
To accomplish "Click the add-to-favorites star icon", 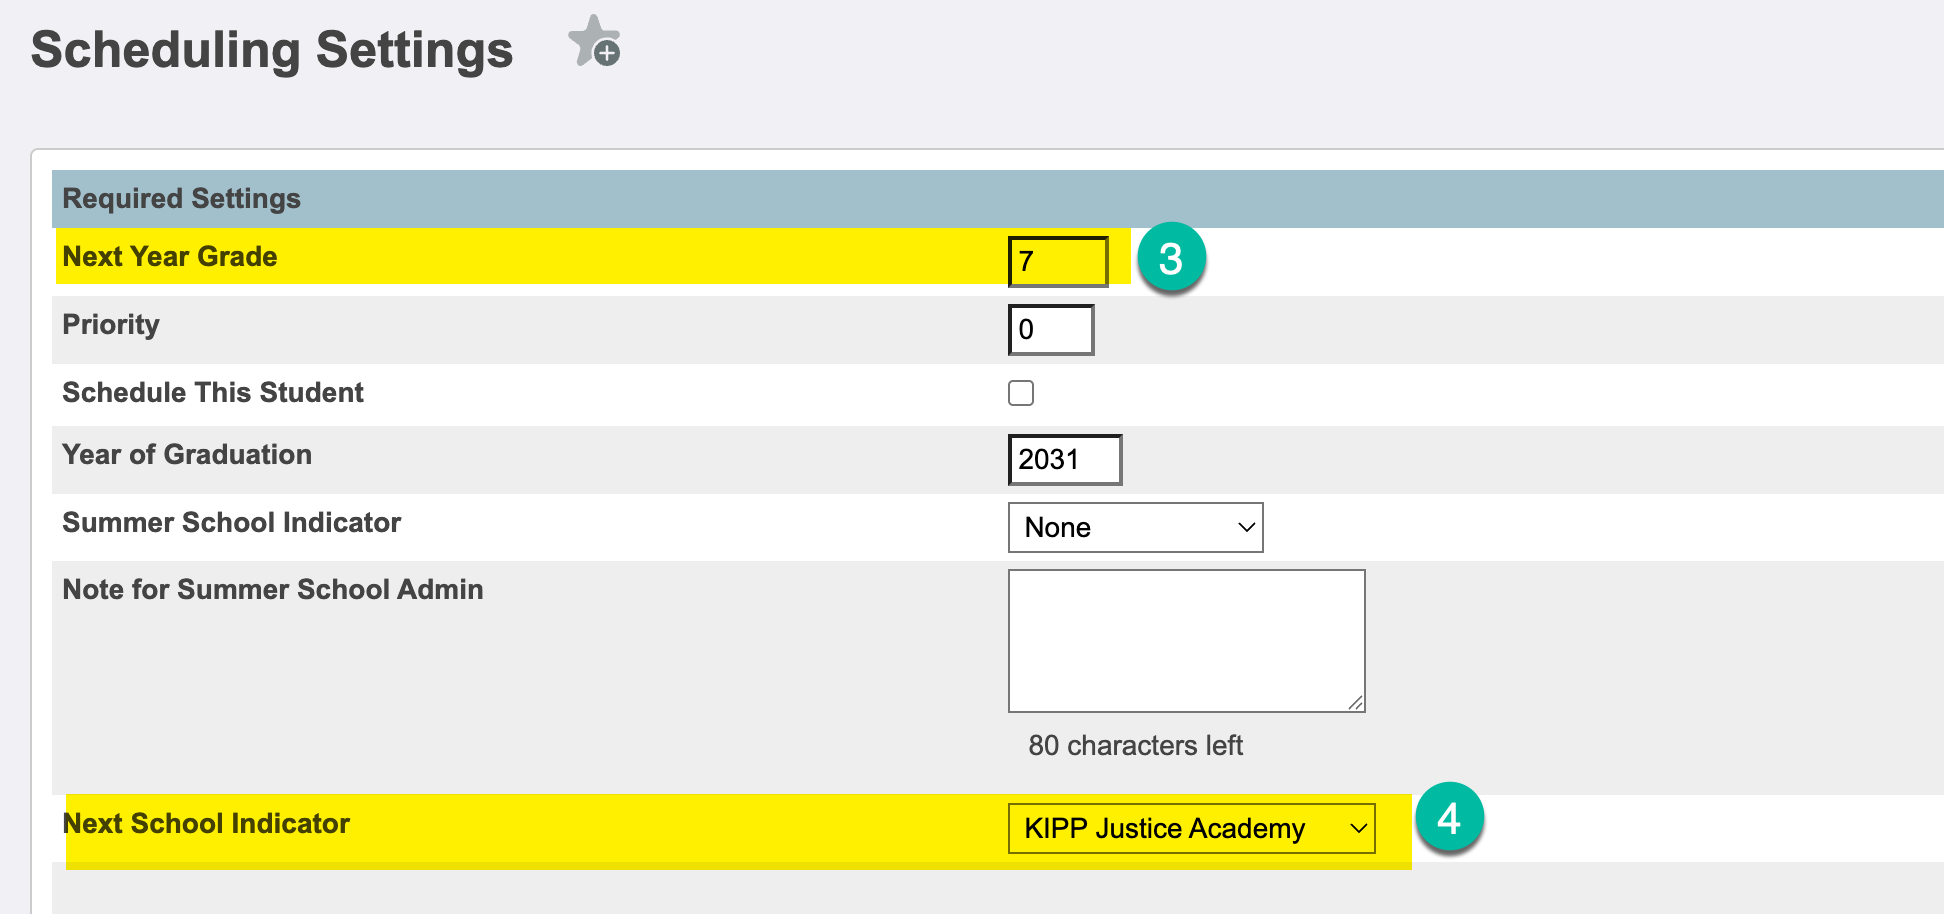I will pyautogui.click(x=594, y=42).
